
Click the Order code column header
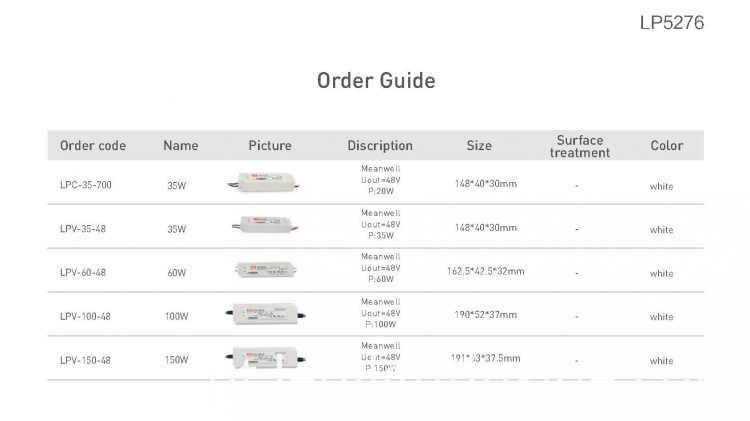[93, 145]
